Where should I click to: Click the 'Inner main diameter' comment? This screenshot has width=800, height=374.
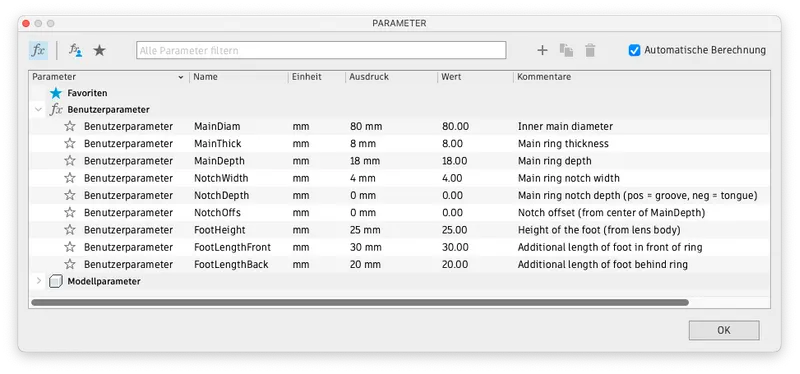point(565,126)
